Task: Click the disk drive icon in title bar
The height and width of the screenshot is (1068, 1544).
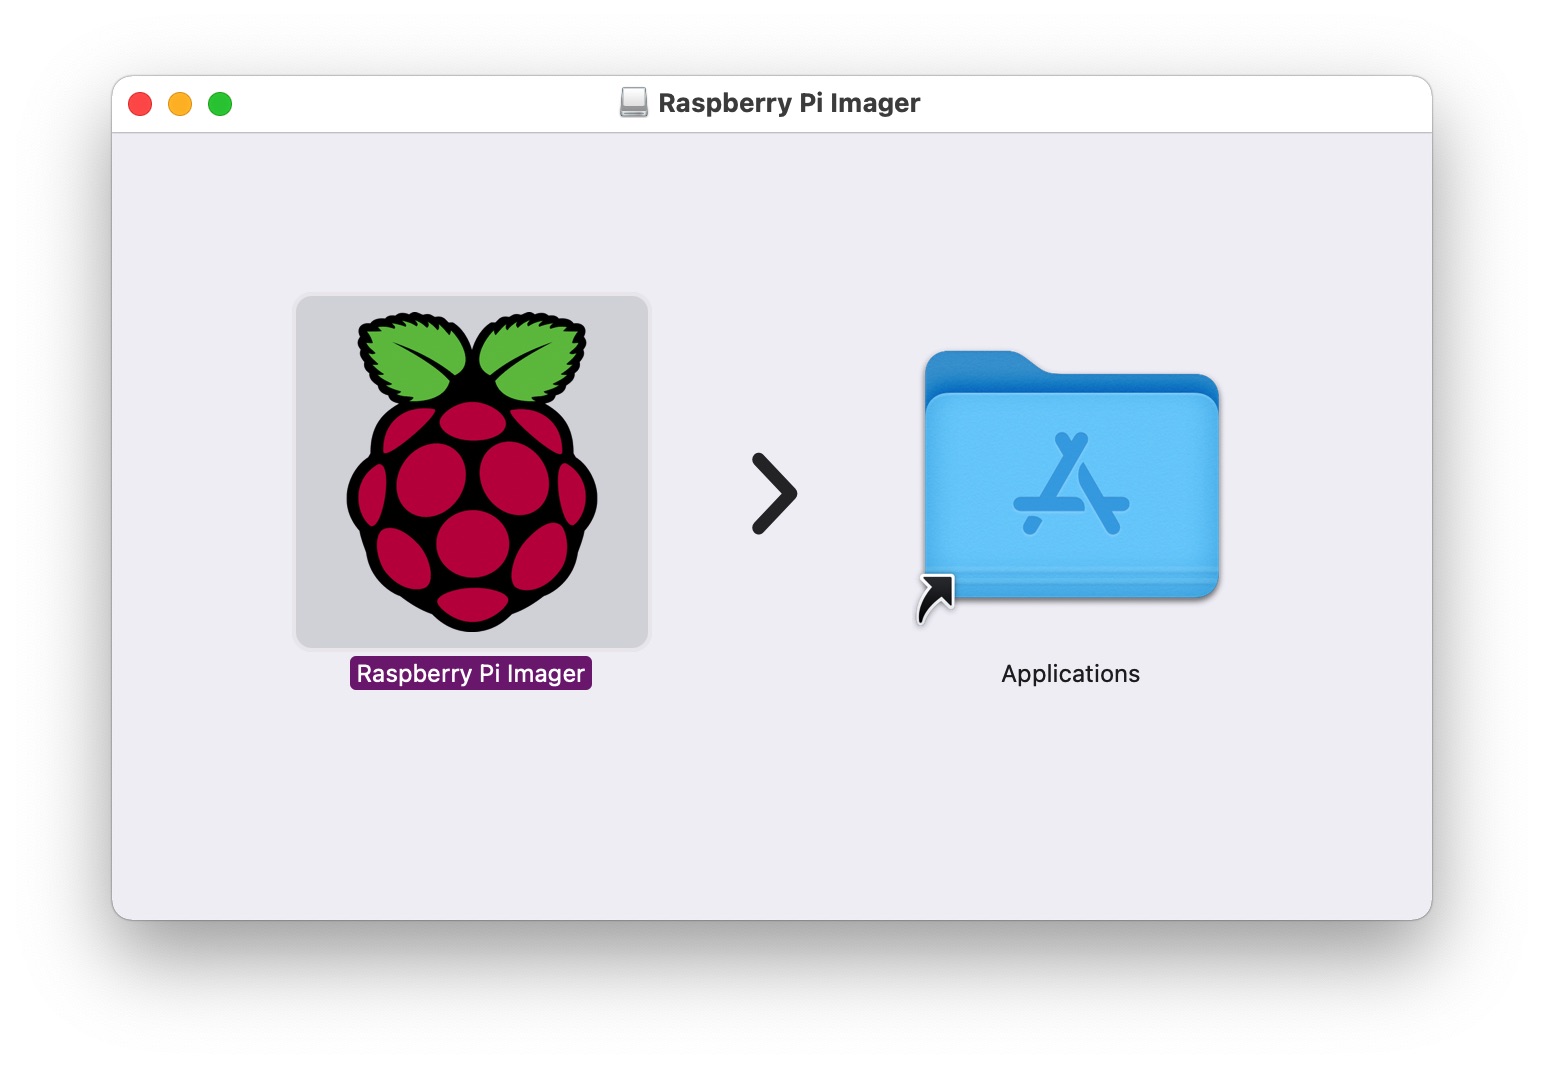Action: tap(633, 103)
